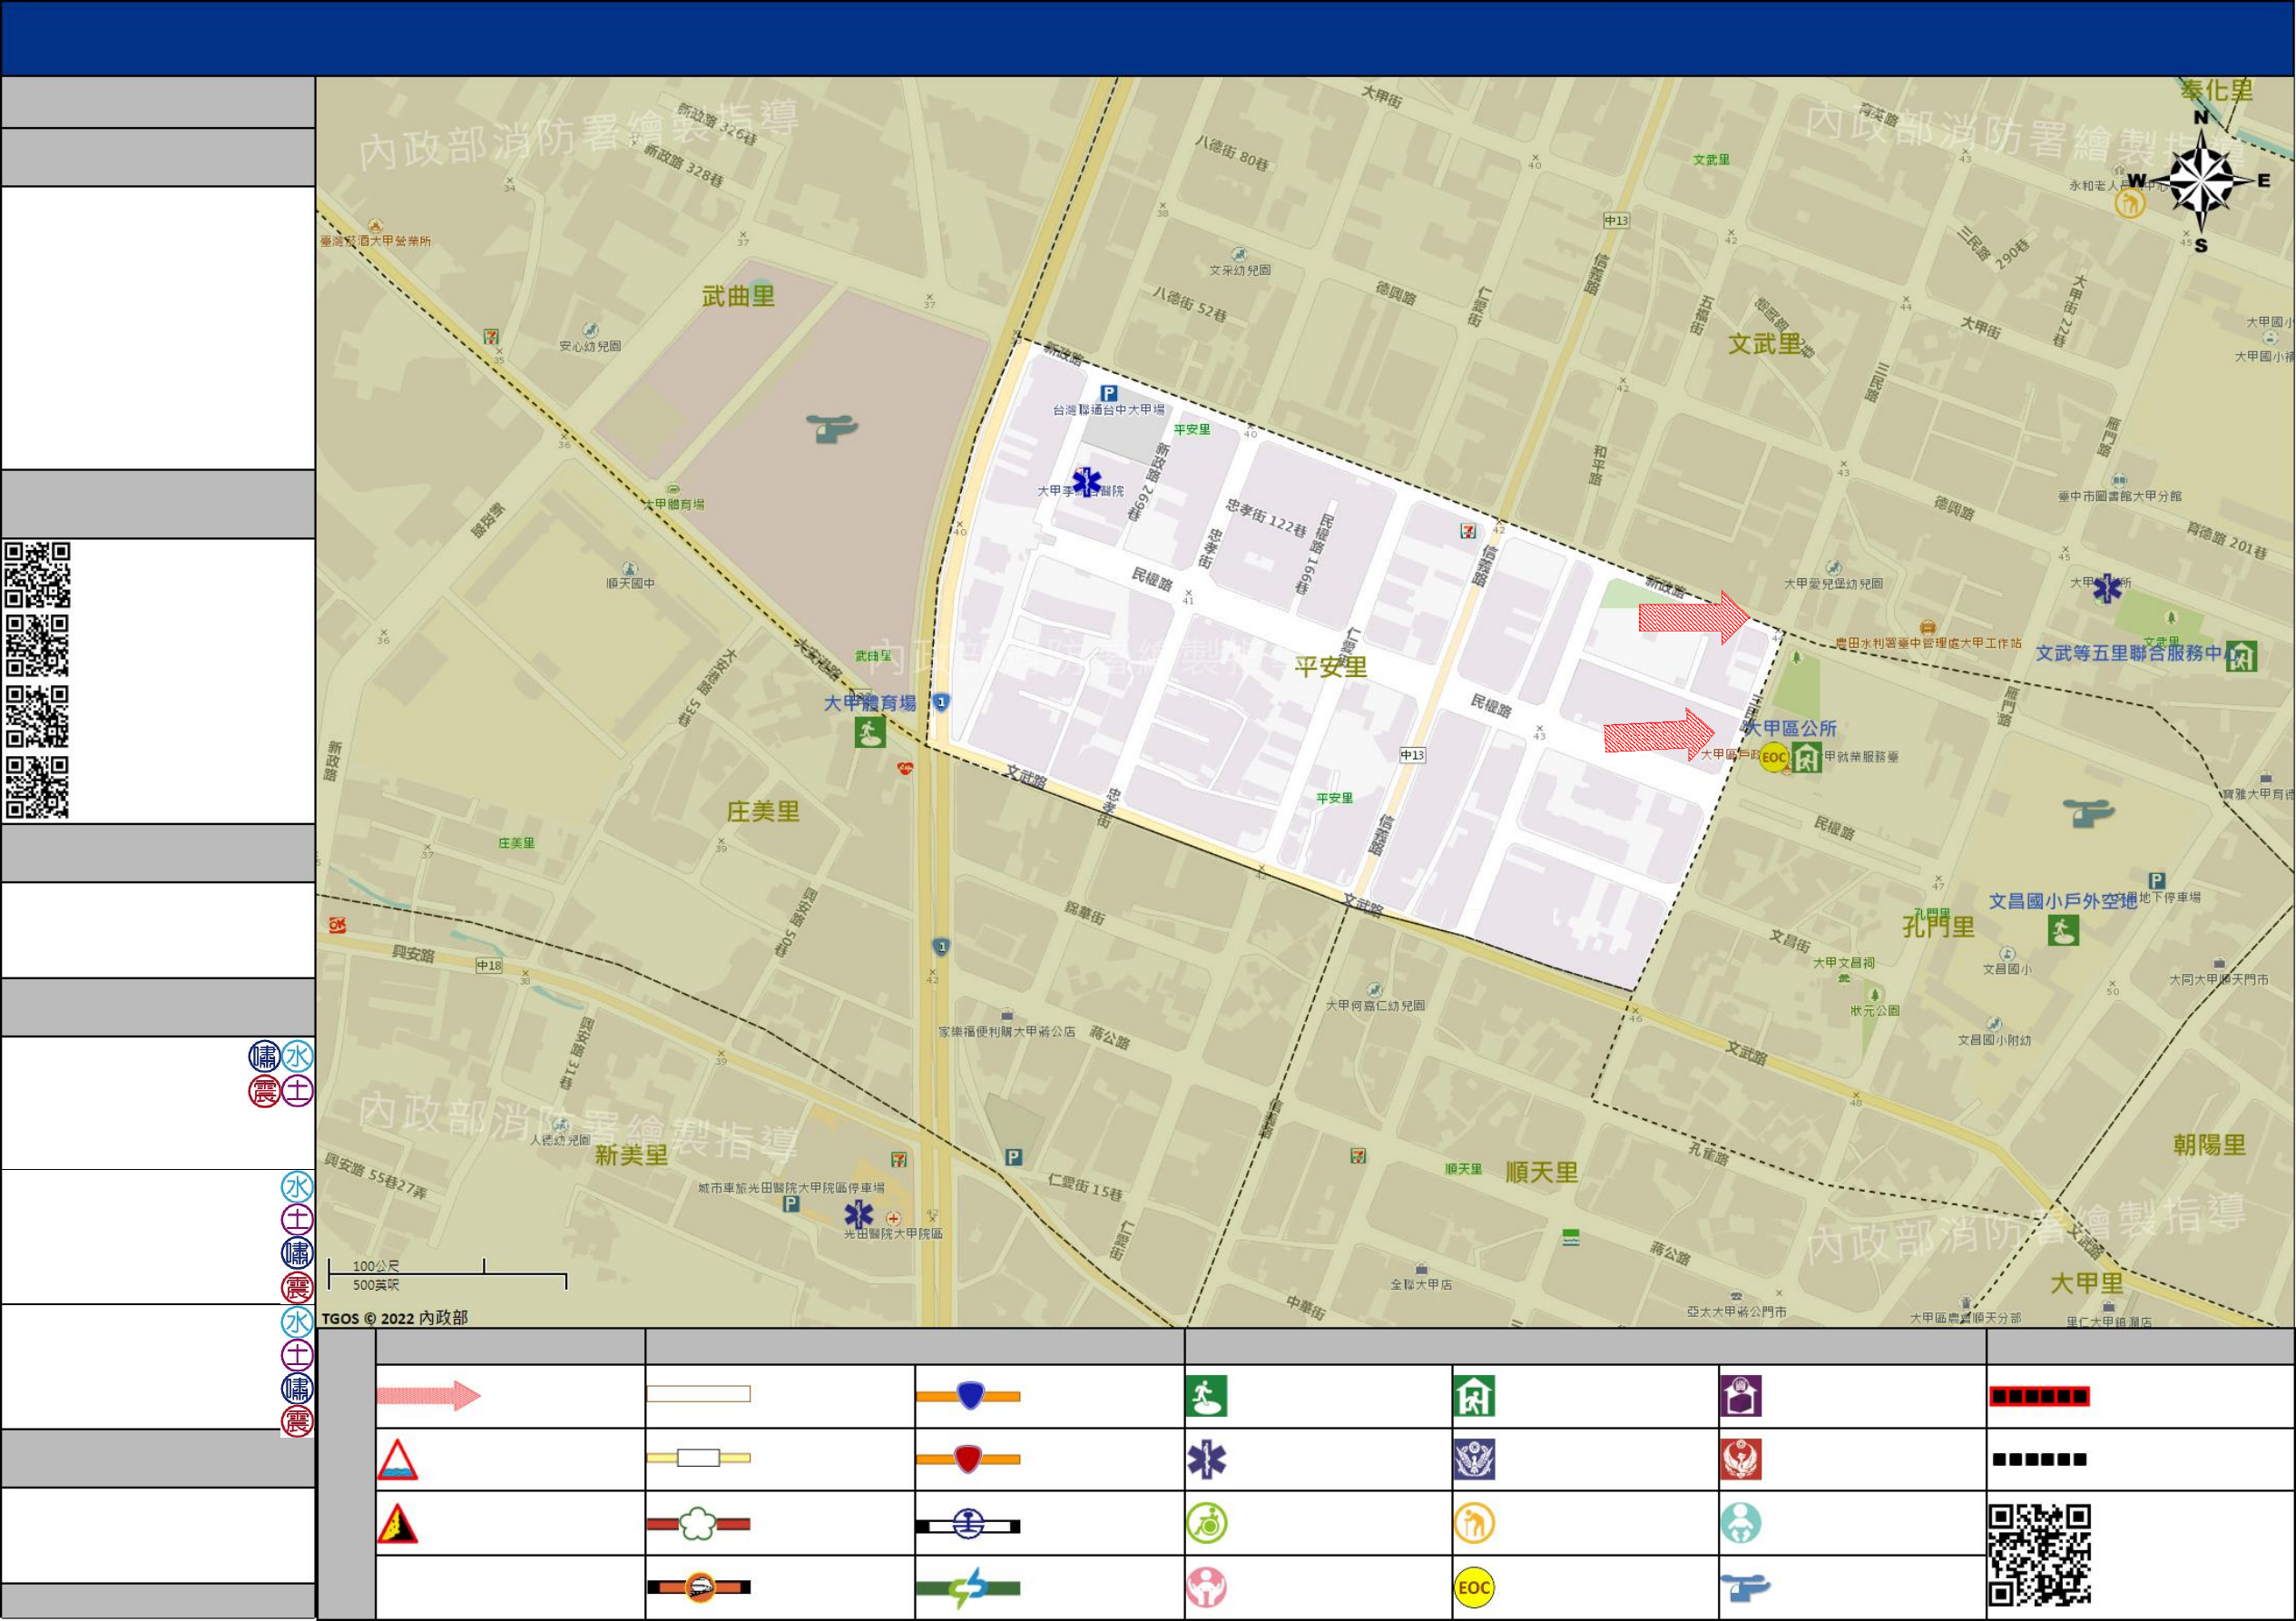The height and width of the screenshot is (1621, 2296).
Task: Select the 臺中市圖書館大甲分館 label
Action: coord(2120,496)
